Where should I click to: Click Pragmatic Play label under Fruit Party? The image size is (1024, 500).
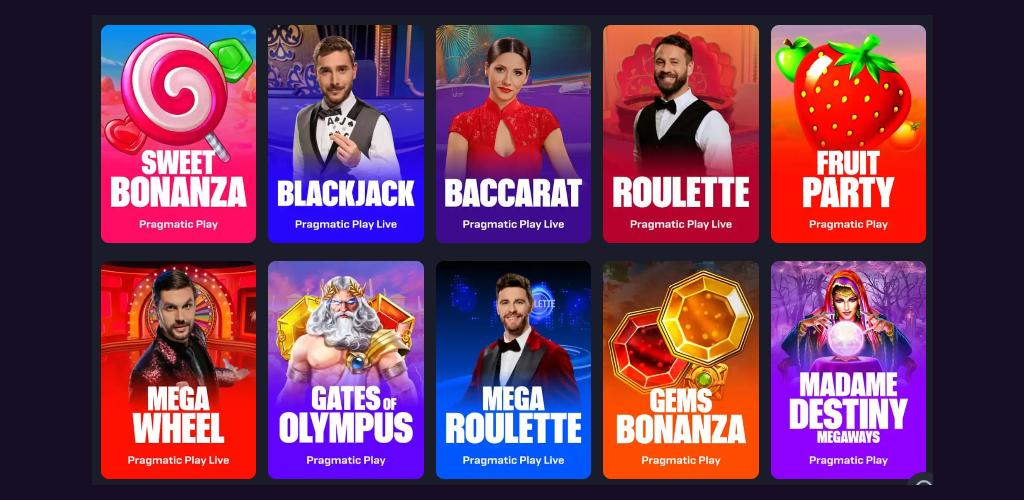848,225
